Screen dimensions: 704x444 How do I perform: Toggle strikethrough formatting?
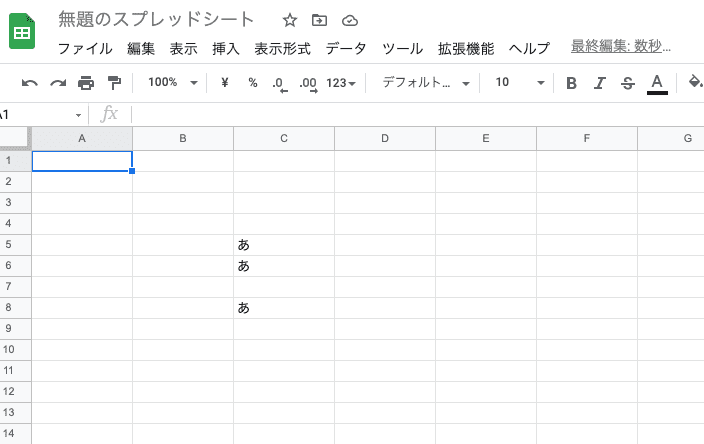point(628,83)
